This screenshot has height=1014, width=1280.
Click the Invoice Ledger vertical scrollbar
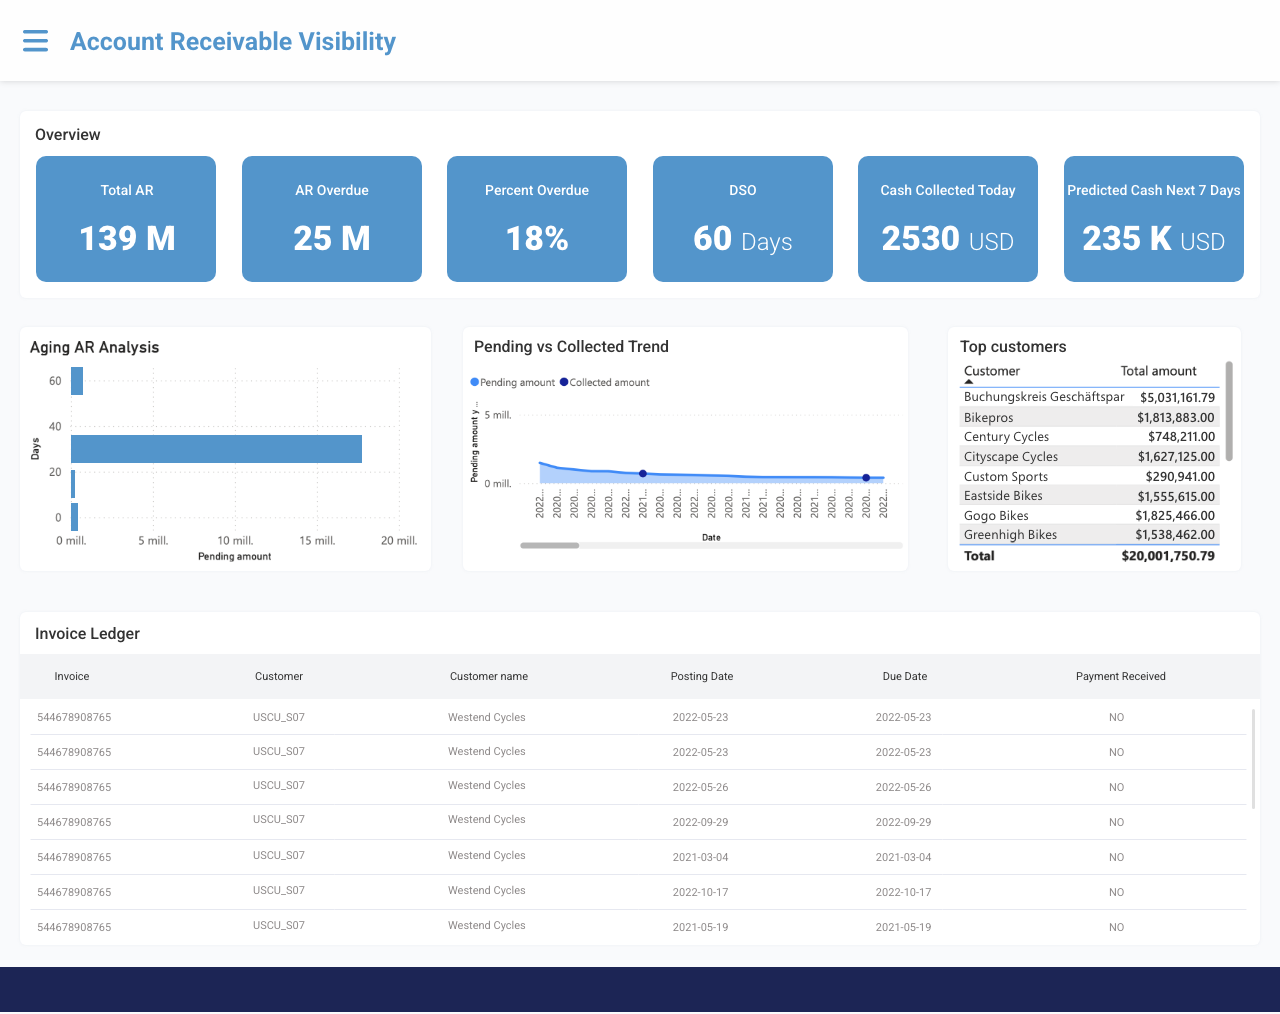pyautogui.click(x=1253, y=758)
